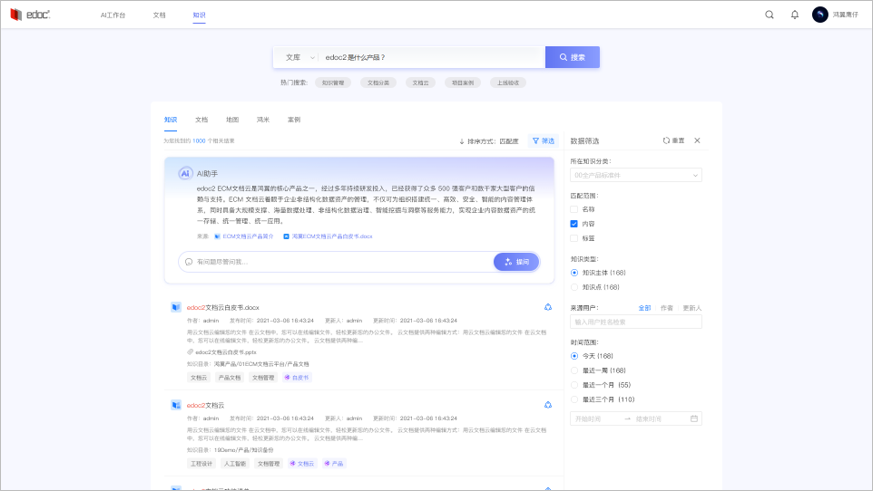
Task: Click the 重置 reset icon
Action: pyautogui.click(x=666, y=141)
